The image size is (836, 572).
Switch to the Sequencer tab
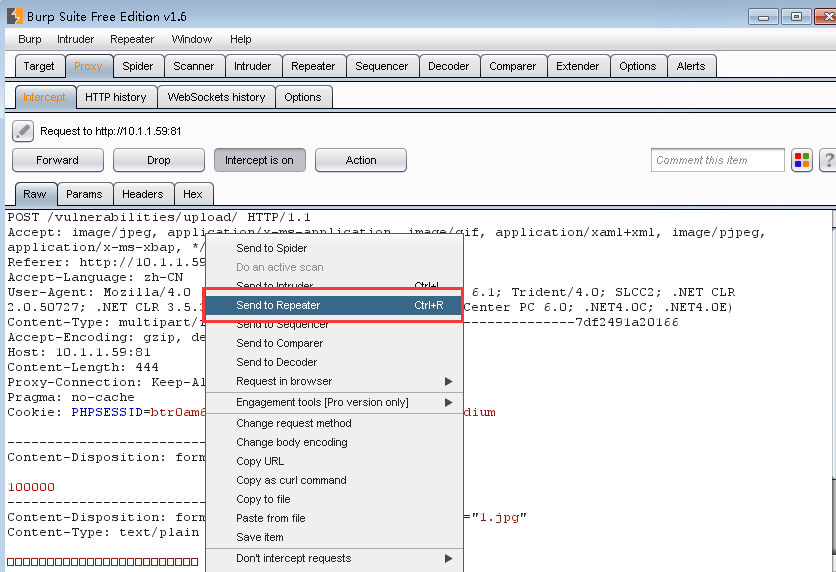382,66
